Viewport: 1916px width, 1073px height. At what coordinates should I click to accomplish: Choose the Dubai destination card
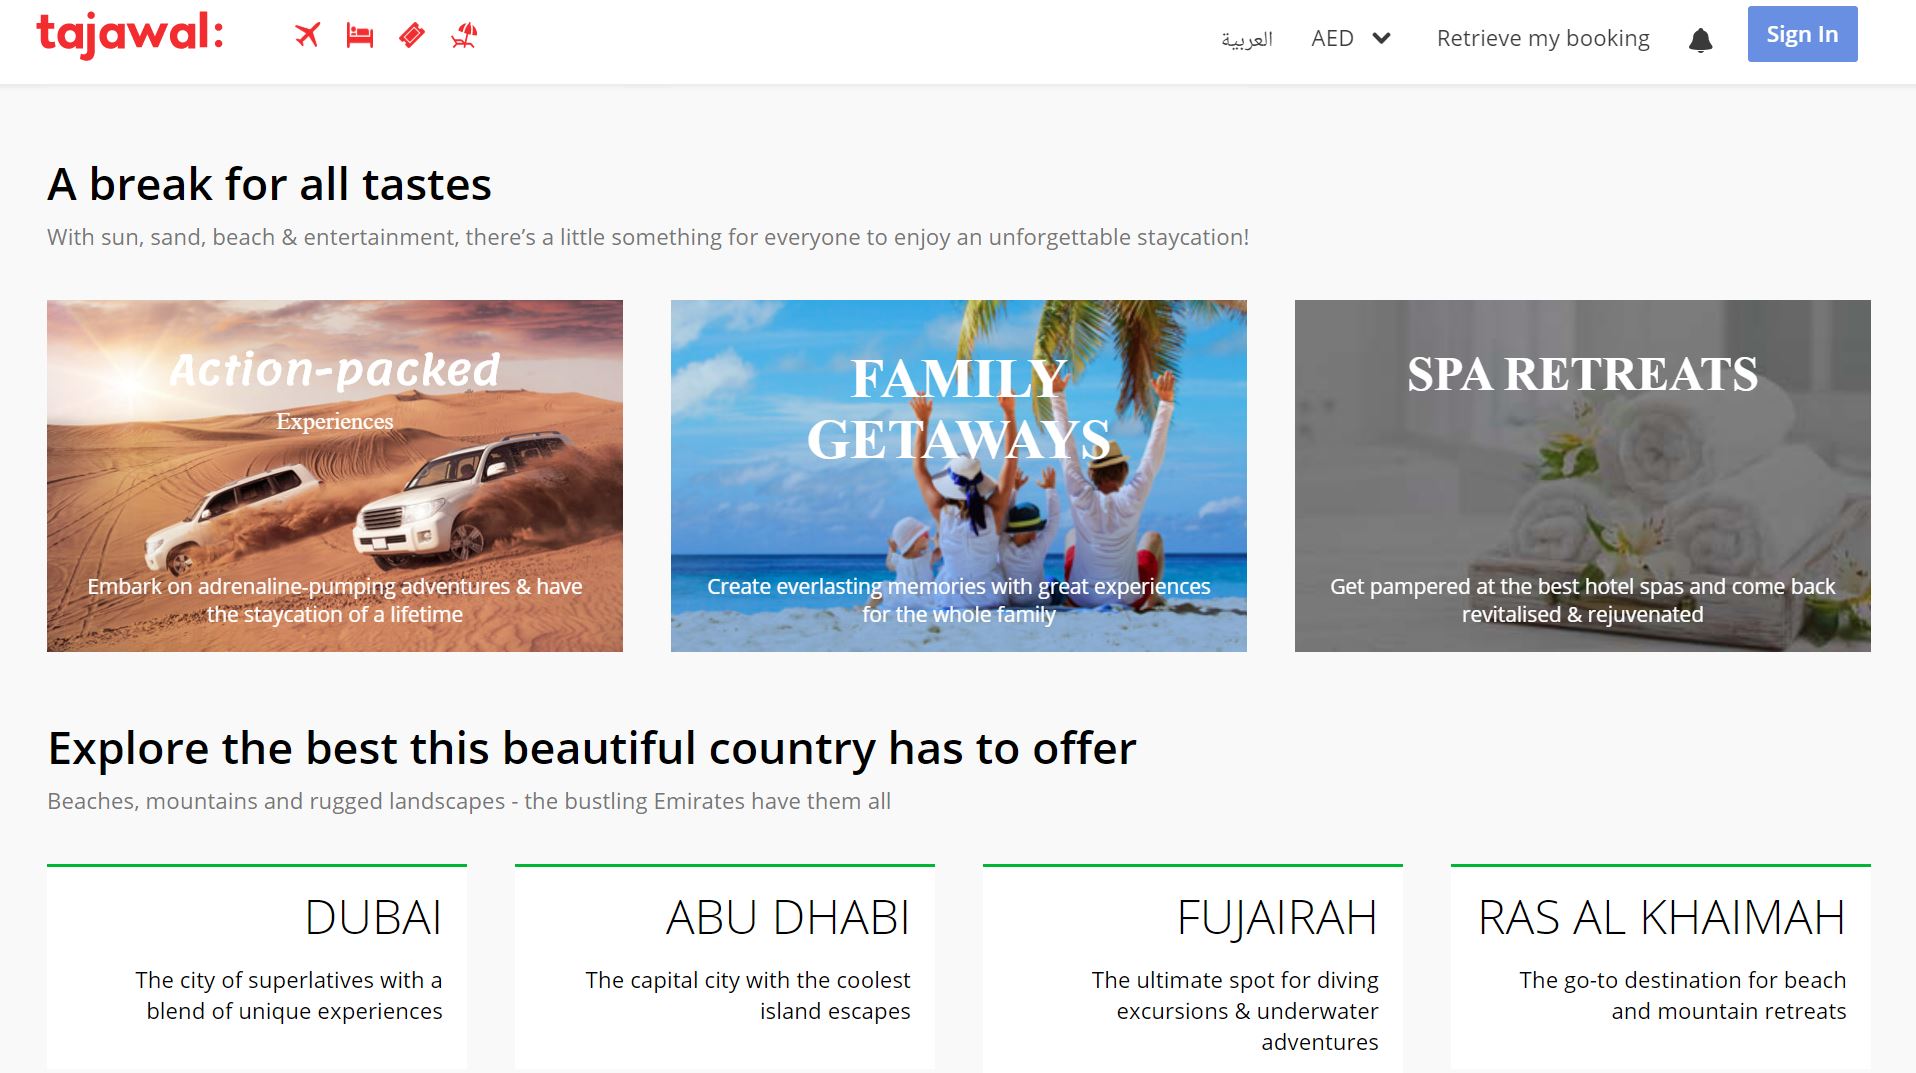pyautogui.click(x=257, y=965)
